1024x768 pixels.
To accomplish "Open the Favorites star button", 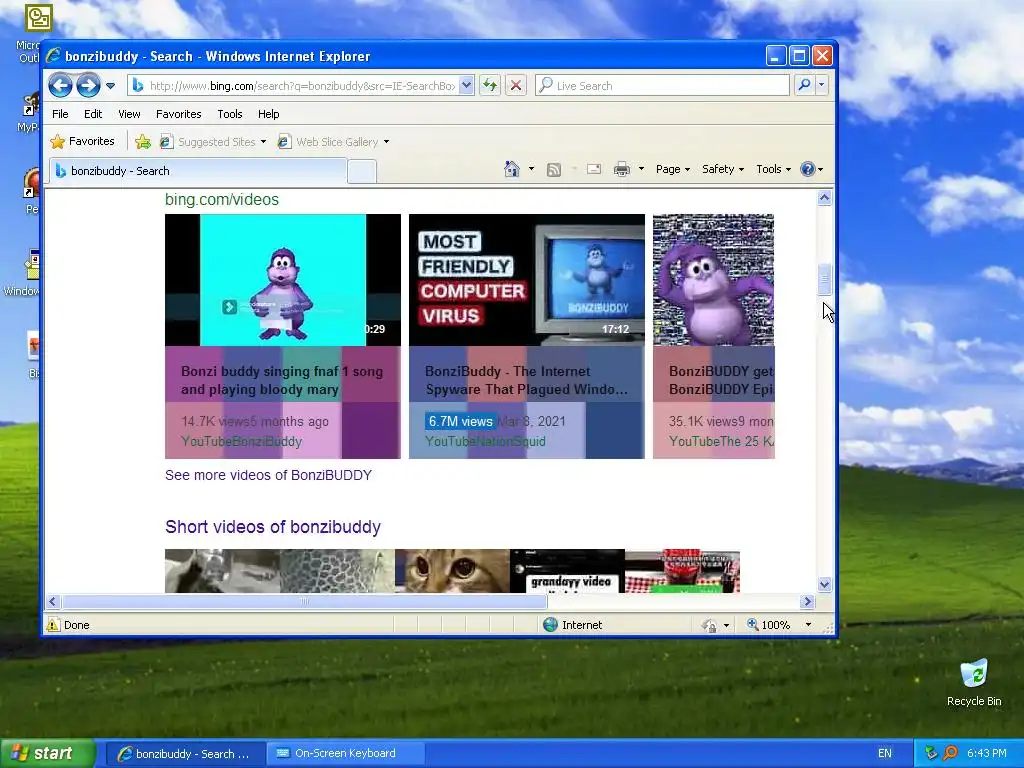I will tap(83, 141).
